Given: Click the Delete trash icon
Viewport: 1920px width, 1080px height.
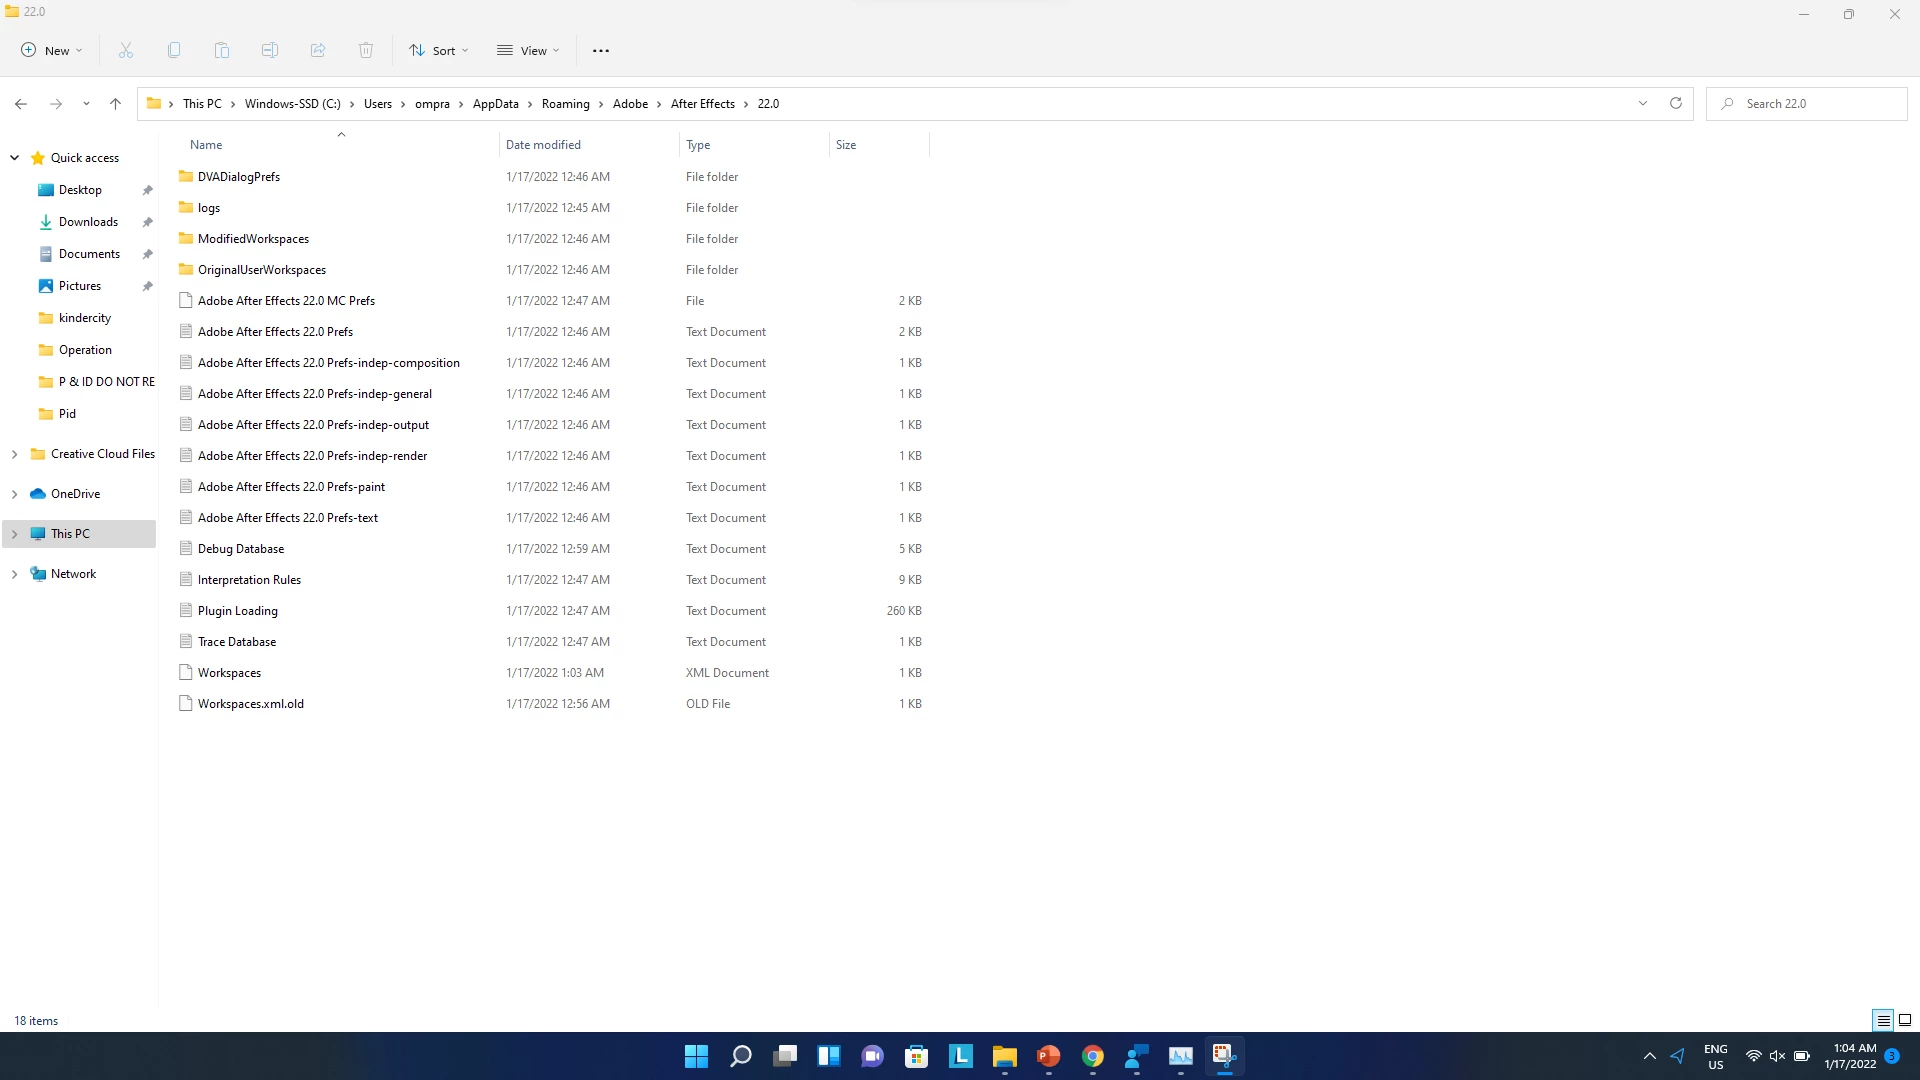Looking at the screenshot, I should click(x=366, y=50).
